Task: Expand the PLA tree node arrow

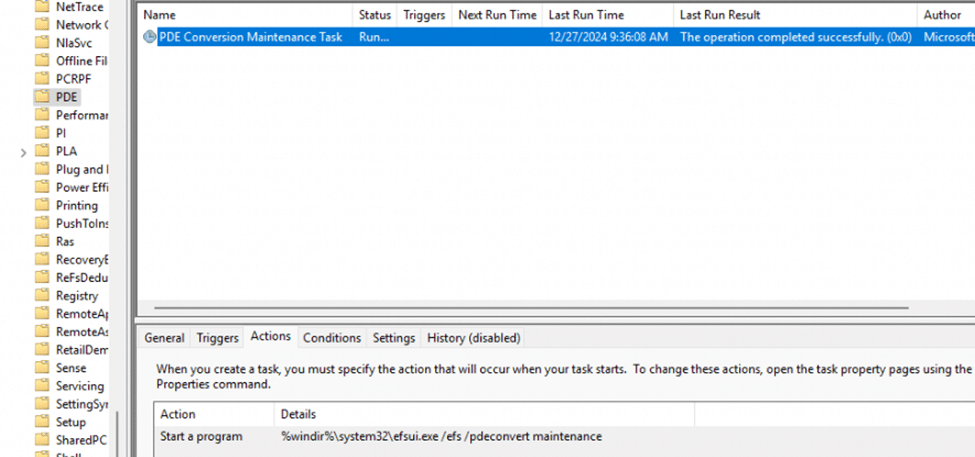Action: click(25, 152)
